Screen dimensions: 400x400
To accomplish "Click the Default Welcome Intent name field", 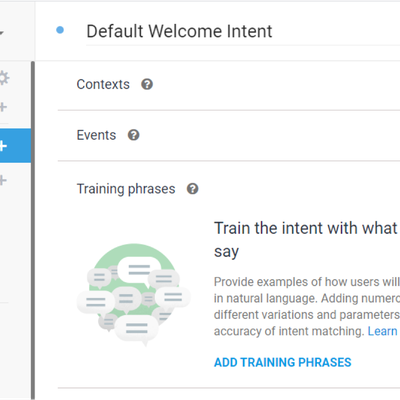I will point(243,32).
